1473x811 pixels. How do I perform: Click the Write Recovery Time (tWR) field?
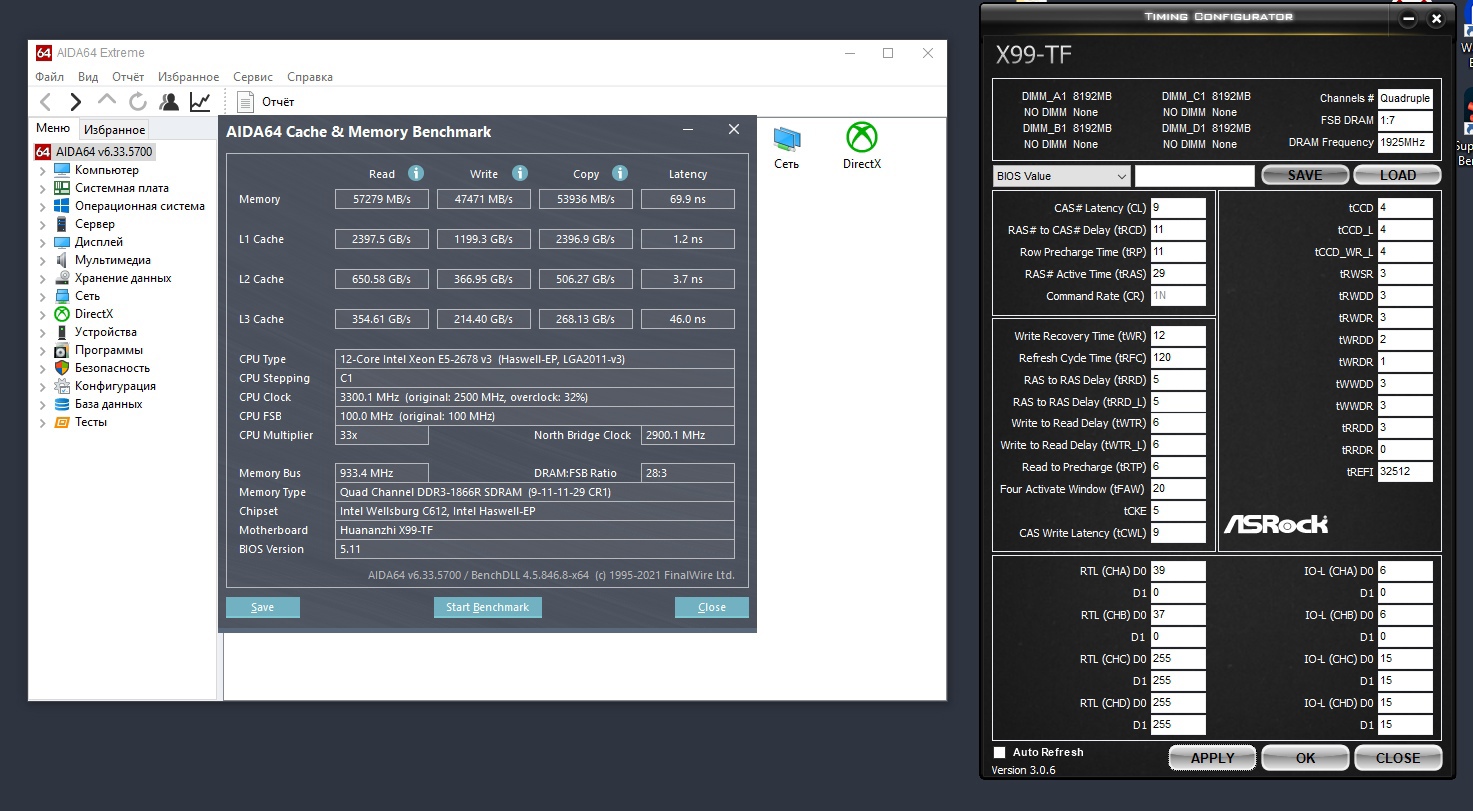tap(1178, 336)
